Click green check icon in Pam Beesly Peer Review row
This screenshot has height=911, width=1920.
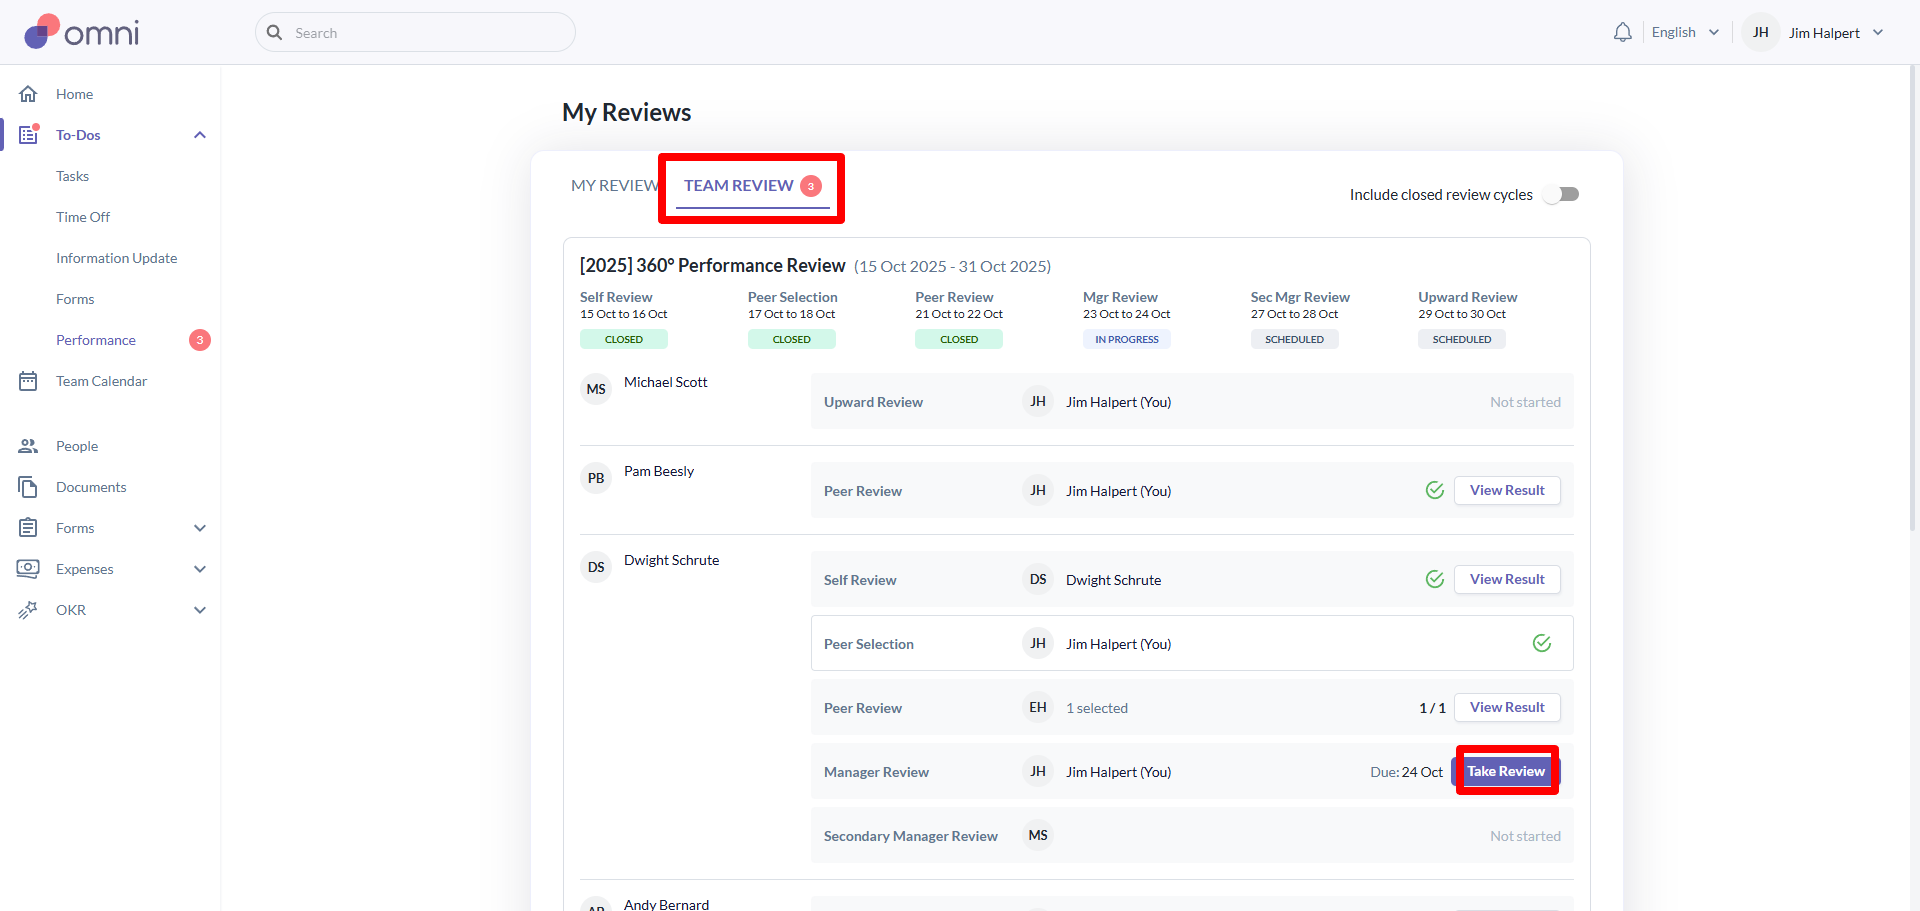point(1435,490)
